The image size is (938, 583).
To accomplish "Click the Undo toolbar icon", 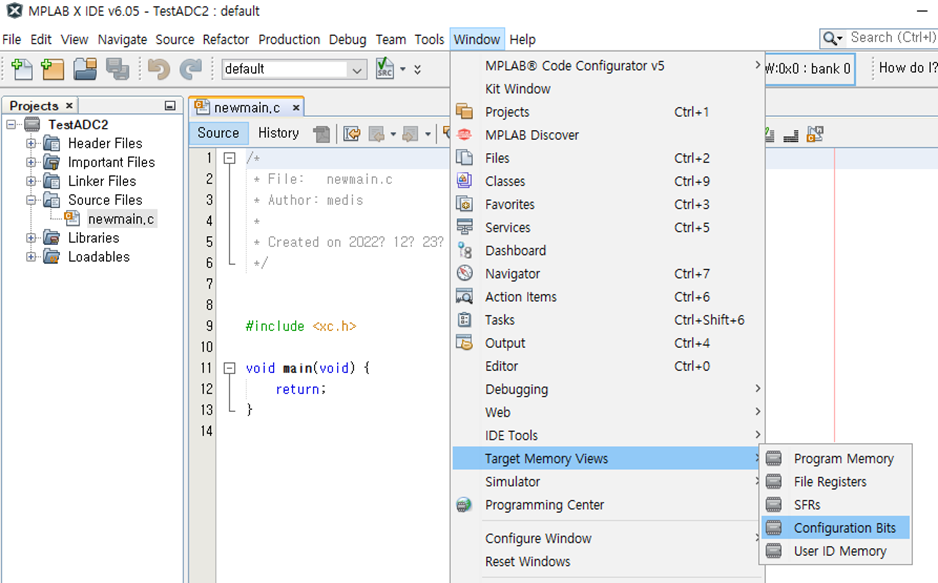I will 159,69.
